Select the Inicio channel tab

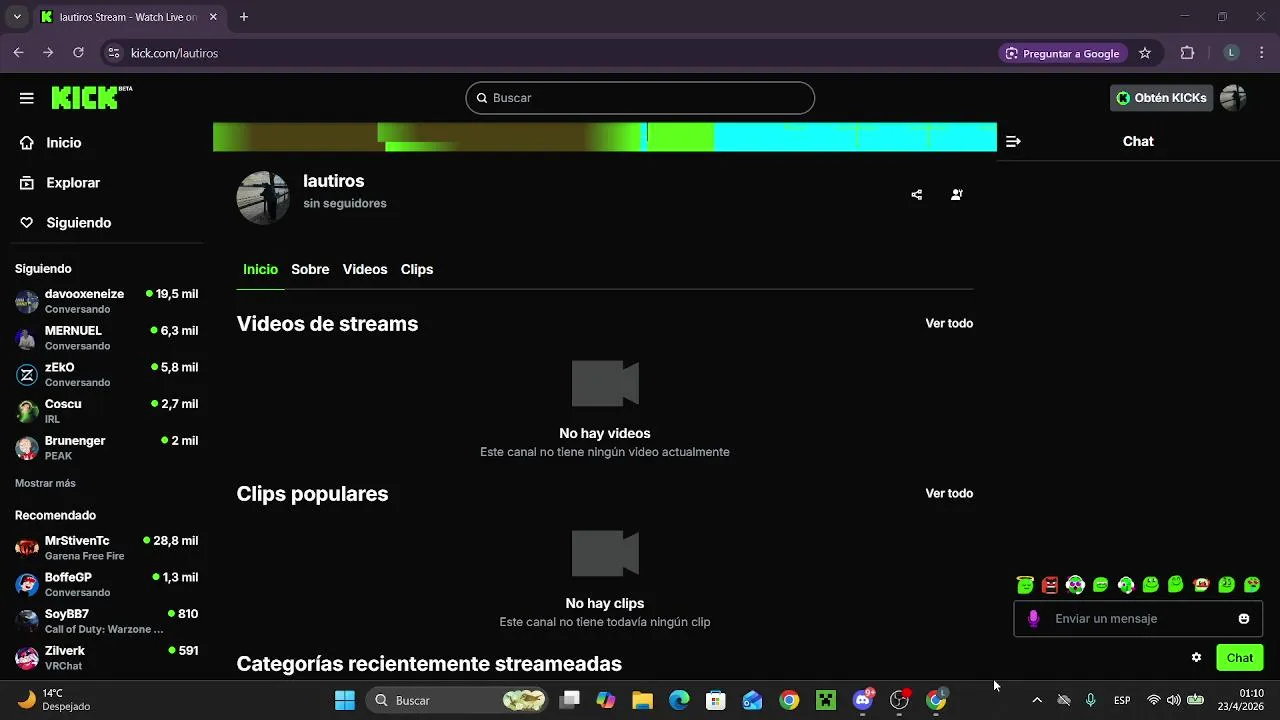tap(260, 270)
